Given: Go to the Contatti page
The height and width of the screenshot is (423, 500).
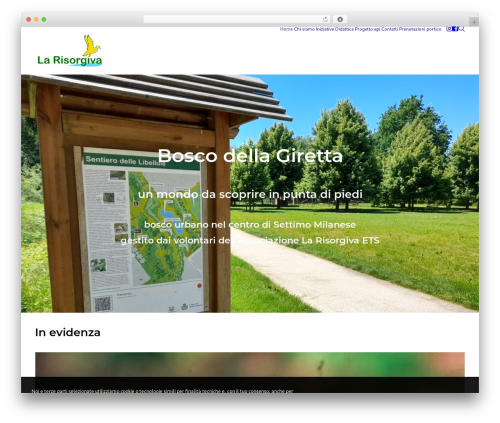Looking at the screenshot, I should tap(390, 29).
